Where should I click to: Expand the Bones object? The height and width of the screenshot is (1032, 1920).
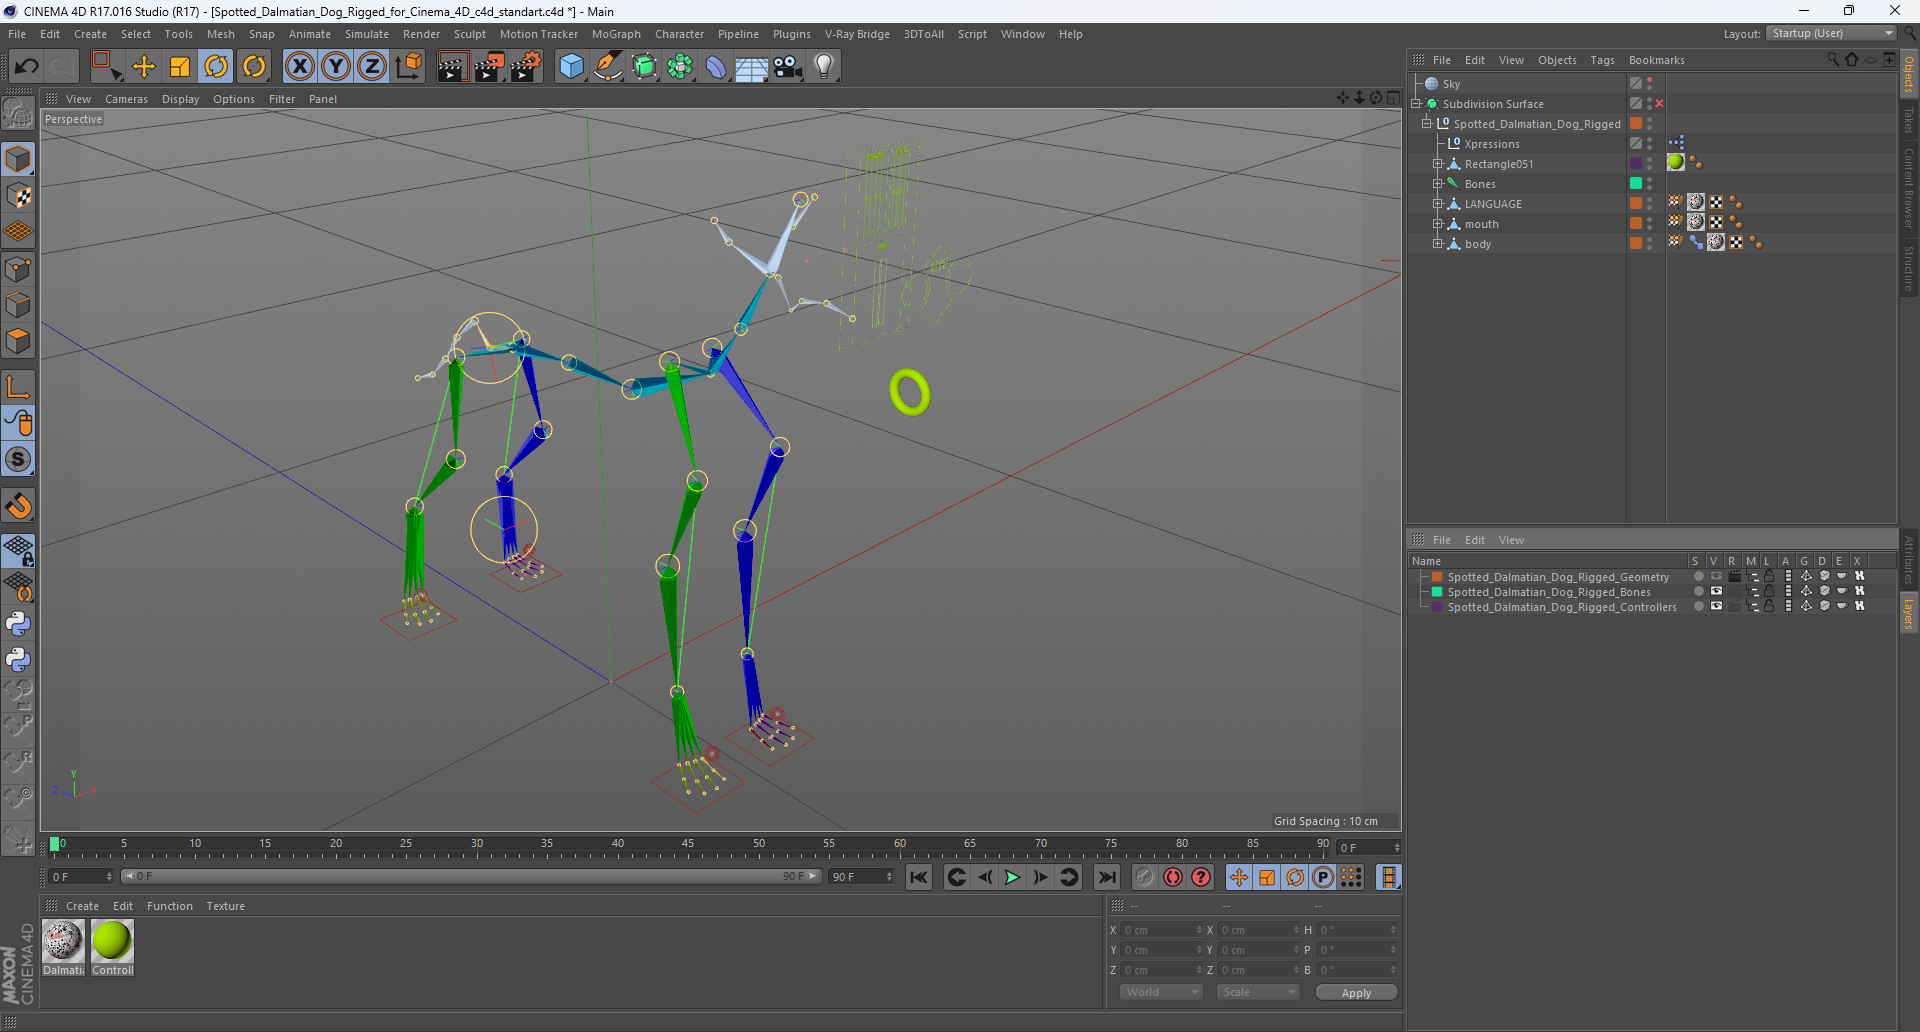click(x=1438, y=184)
